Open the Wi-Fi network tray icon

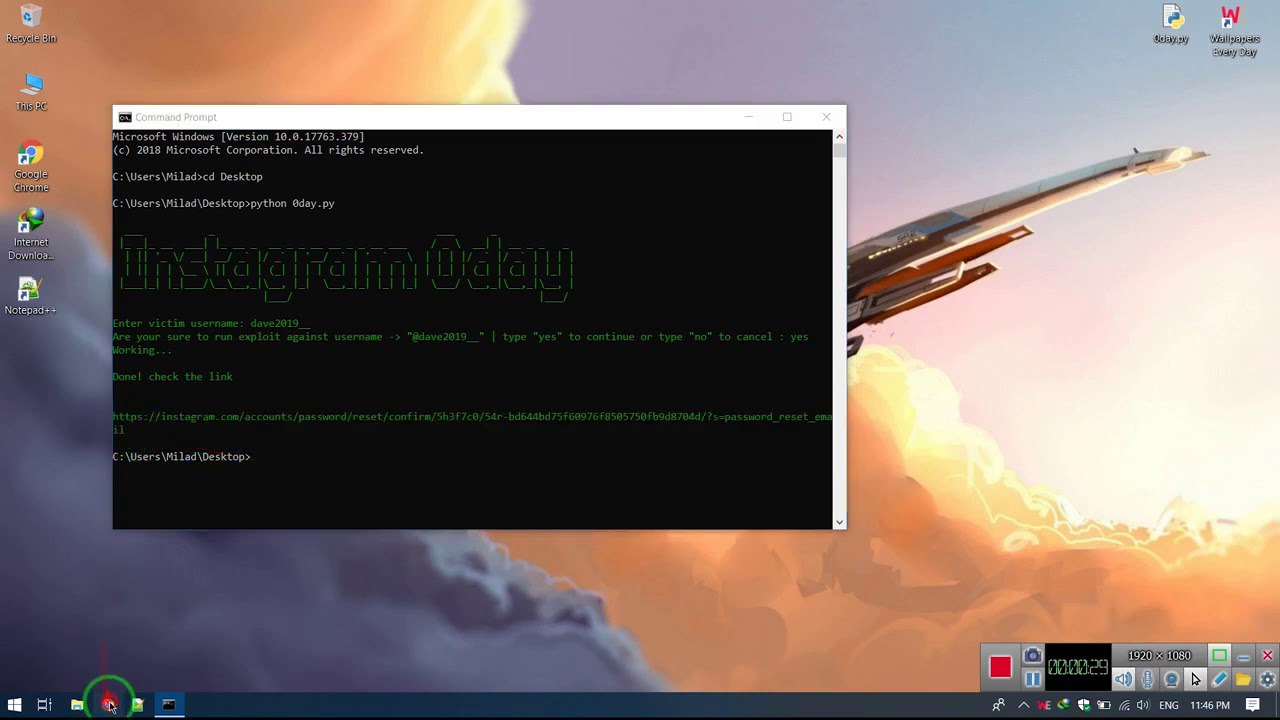coord(1124,705)
